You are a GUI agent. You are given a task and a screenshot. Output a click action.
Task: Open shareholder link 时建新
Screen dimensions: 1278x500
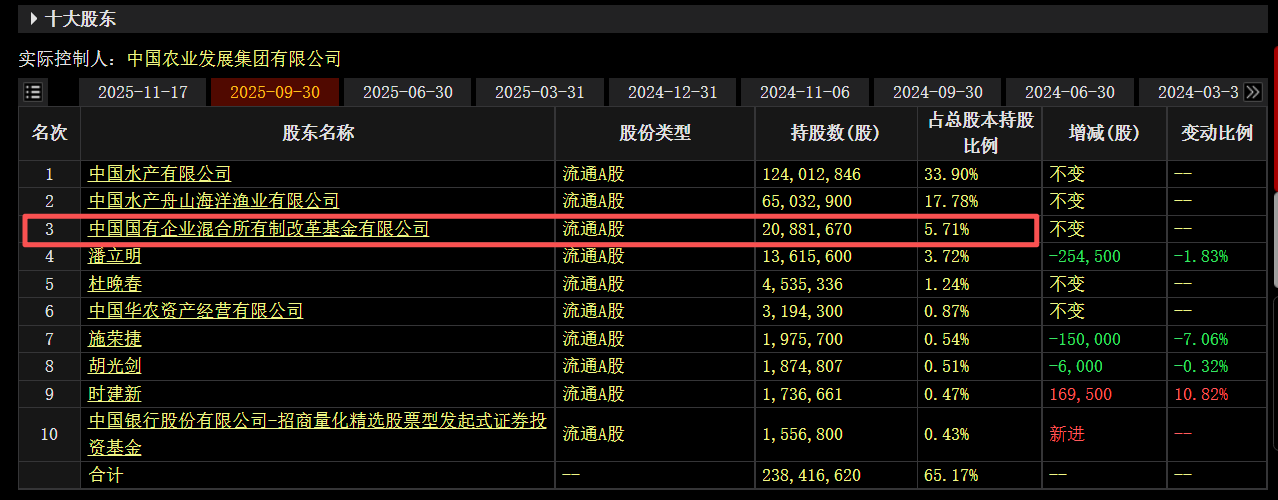click(x=115, y=394)
